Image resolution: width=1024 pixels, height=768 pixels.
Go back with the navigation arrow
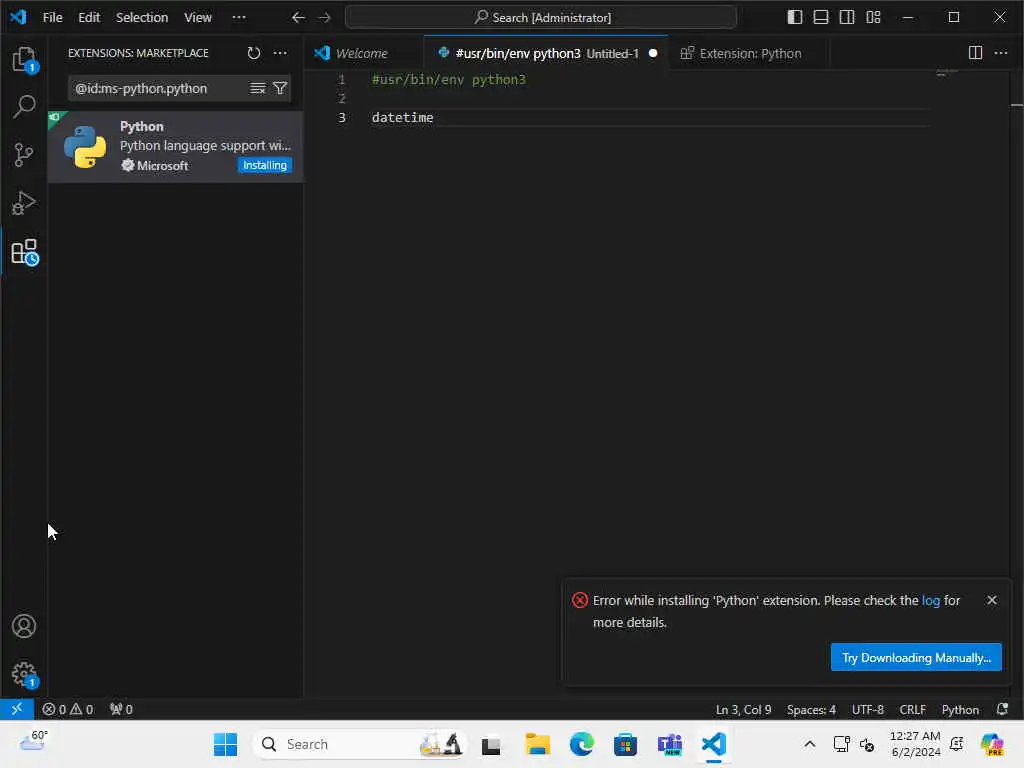click(x=298, y=18)
